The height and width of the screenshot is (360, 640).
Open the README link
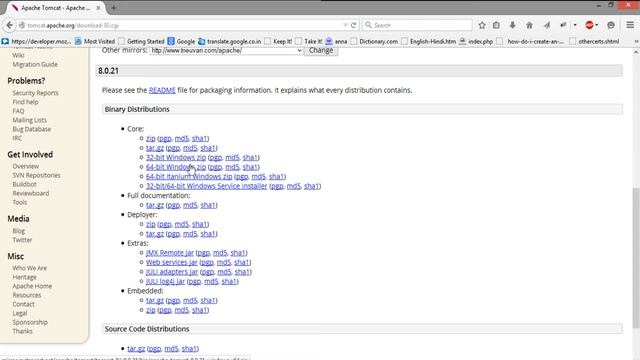point(162,90)
